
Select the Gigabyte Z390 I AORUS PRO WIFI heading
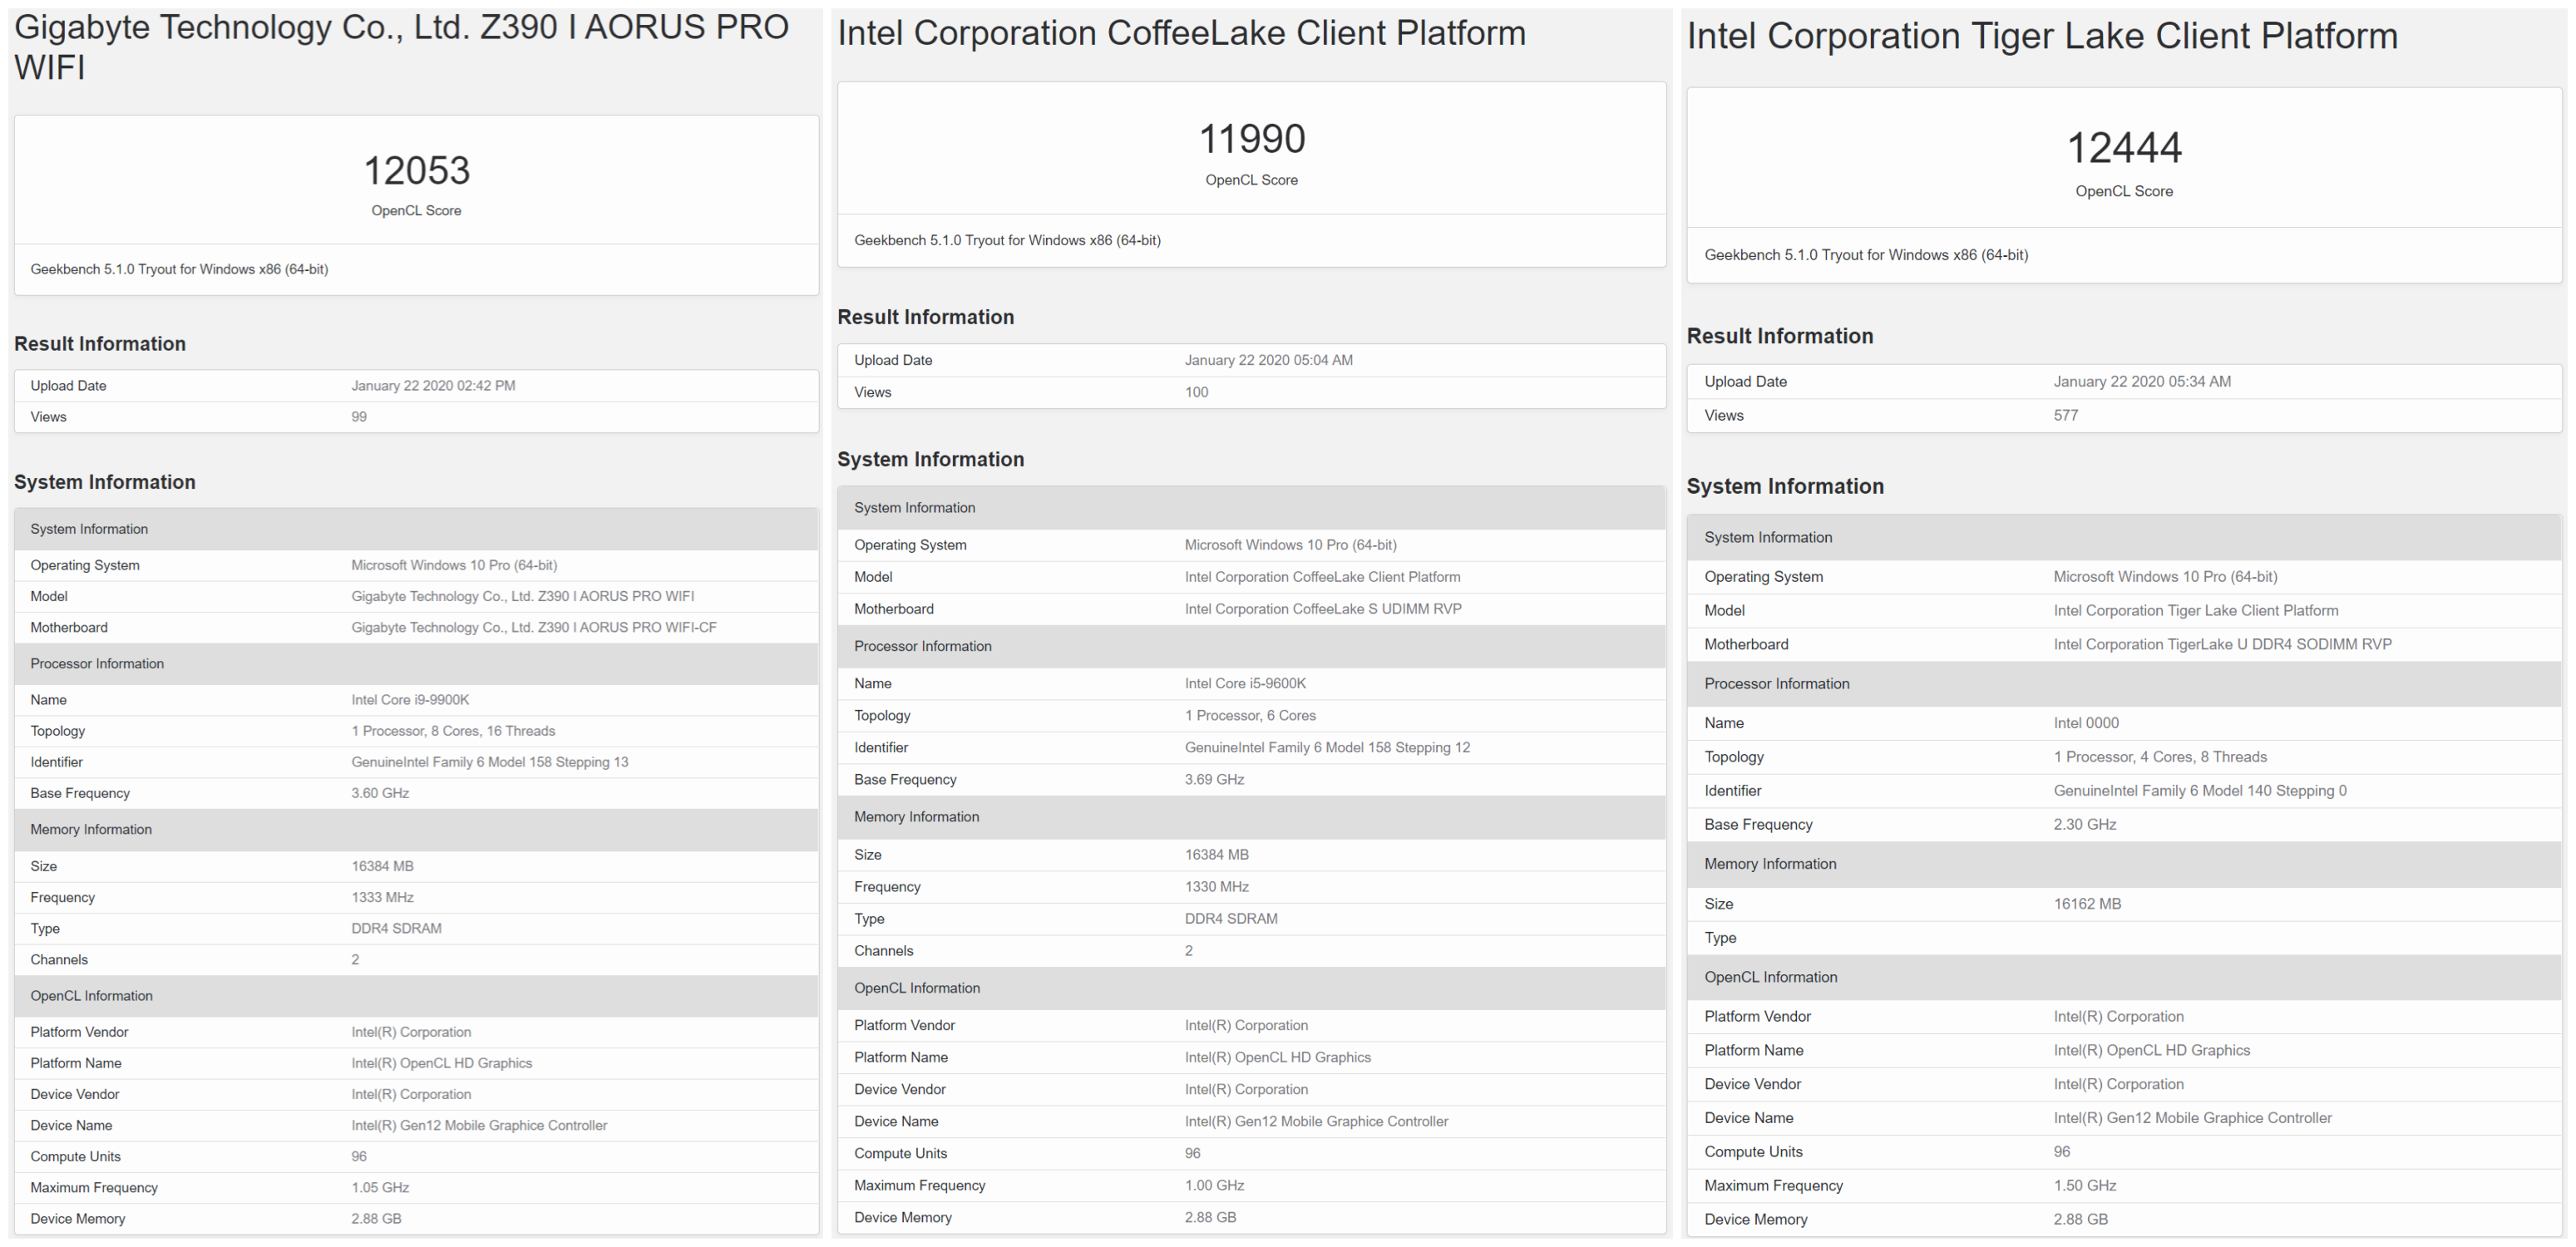(401, 47)
